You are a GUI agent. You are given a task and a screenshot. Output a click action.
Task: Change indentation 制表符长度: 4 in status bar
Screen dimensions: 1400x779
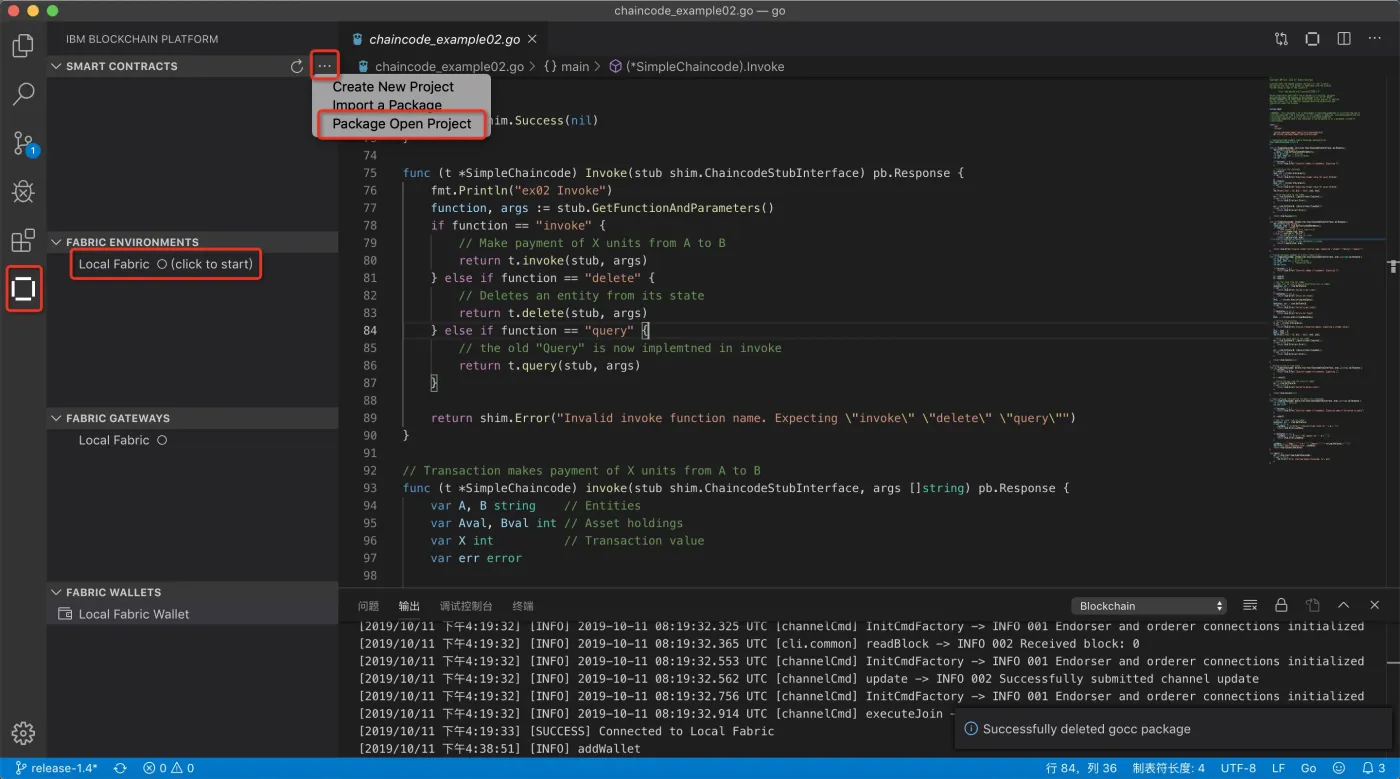pyautogui.click(x=1167, y=768)
